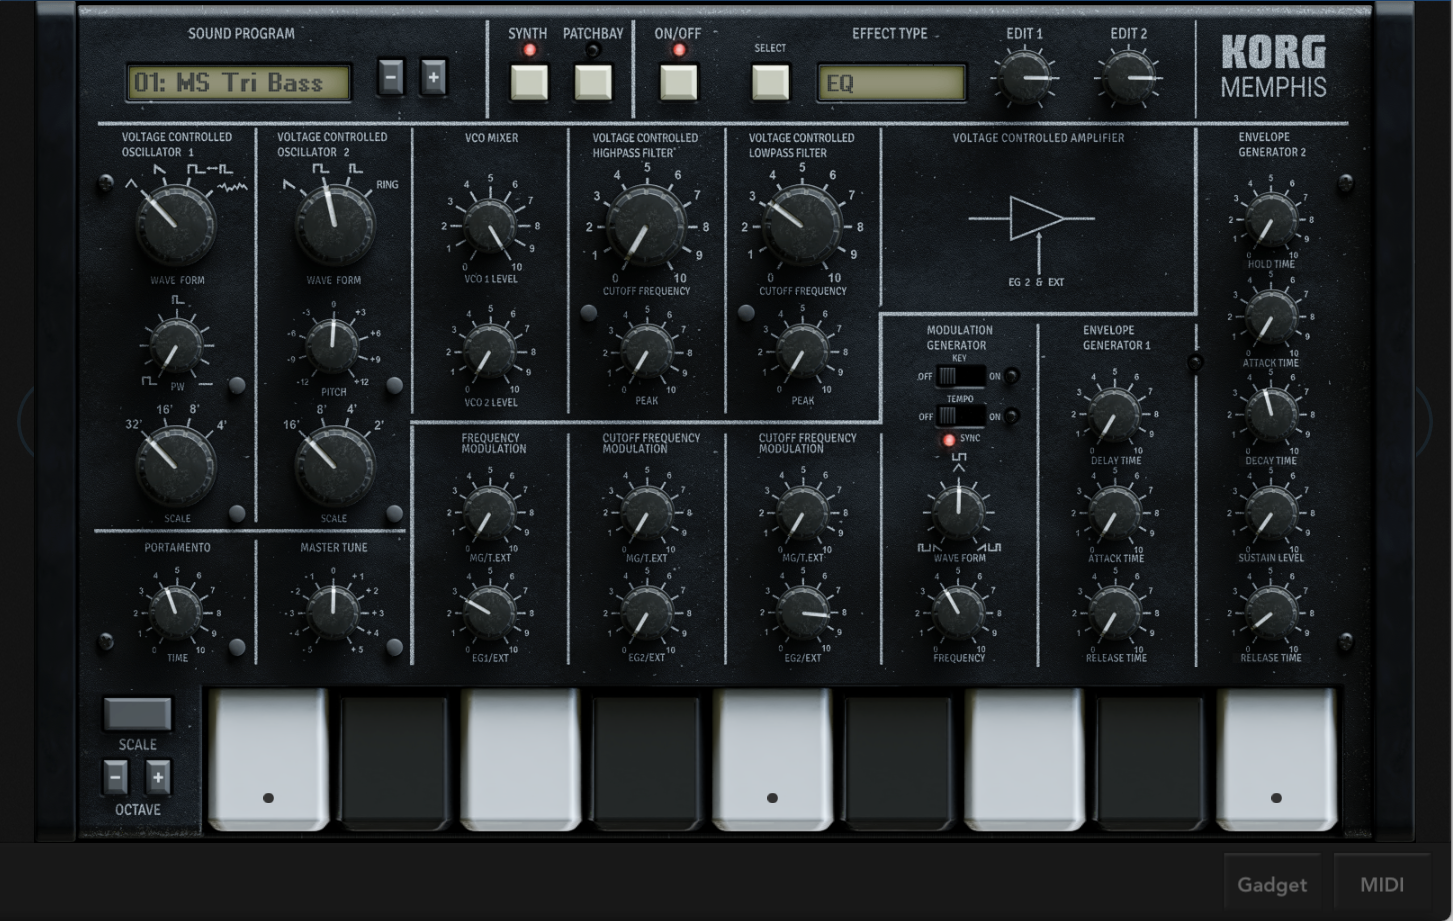Click the Envelope Generator 2 HOLD TIME knob
The image size is (1453, 921).
point(1271,220)
